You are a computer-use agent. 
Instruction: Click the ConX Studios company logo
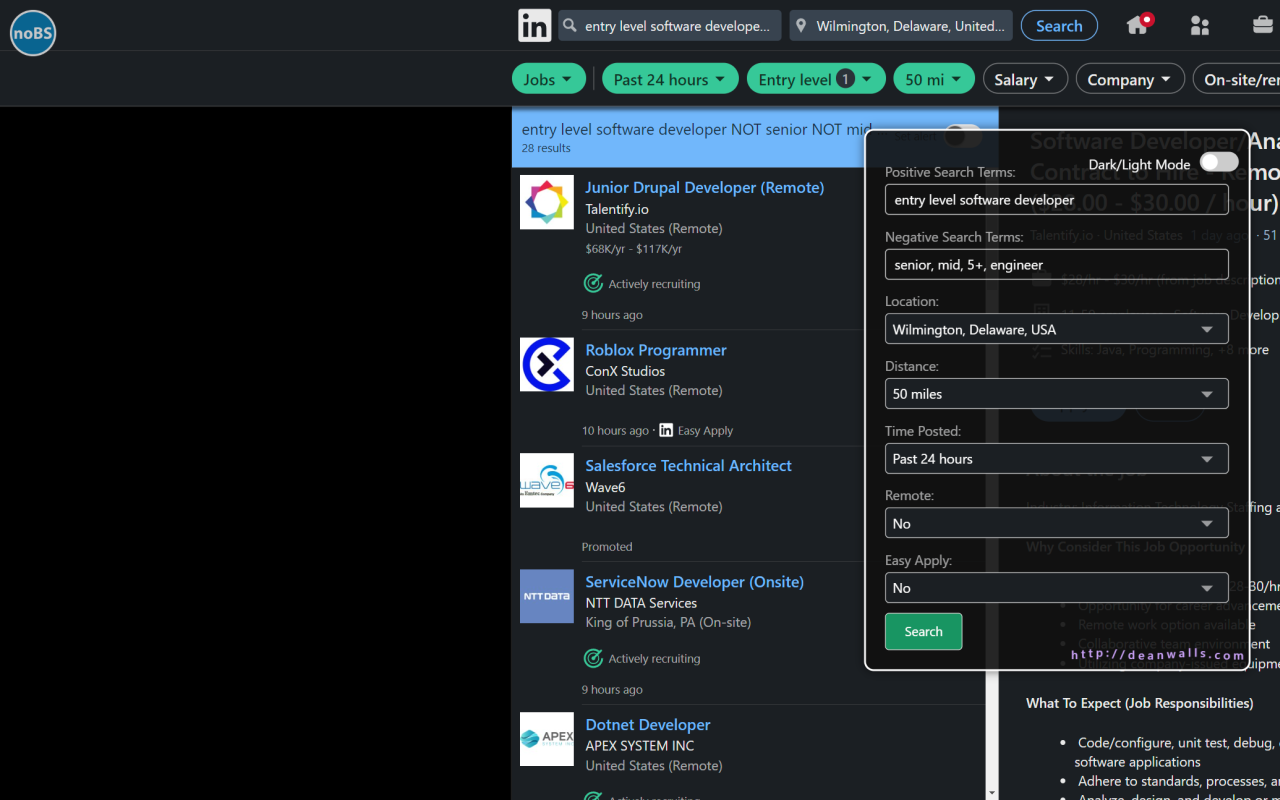point(547,364)
